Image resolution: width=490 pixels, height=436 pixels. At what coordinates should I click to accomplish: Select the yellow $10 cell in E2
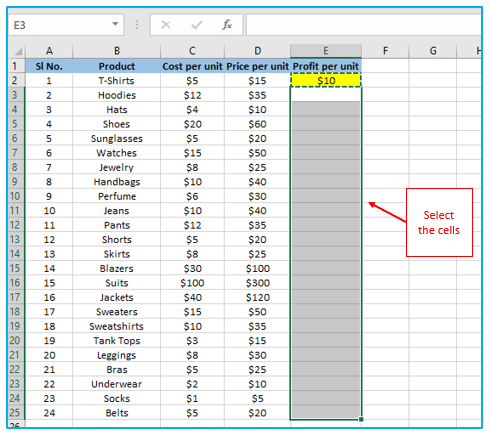(x=326, y=80)
